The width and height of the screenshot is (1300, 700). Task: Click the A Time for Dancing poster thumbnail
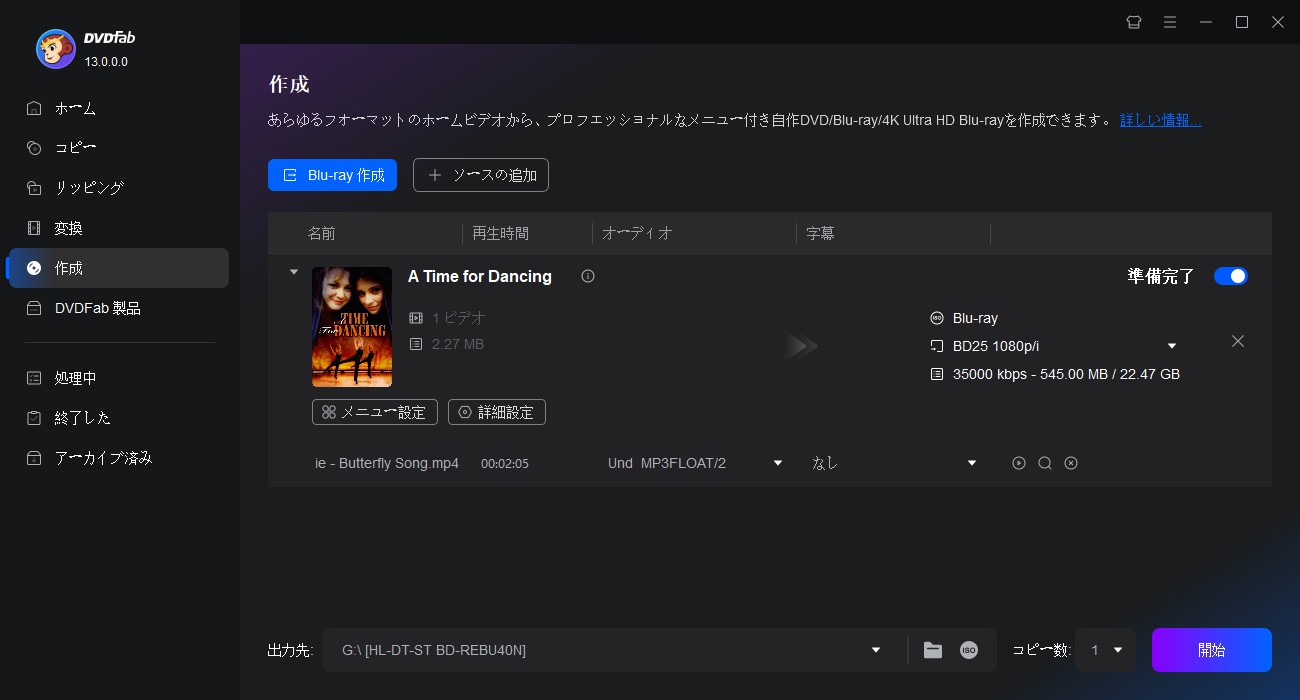[x=352, y=327]
